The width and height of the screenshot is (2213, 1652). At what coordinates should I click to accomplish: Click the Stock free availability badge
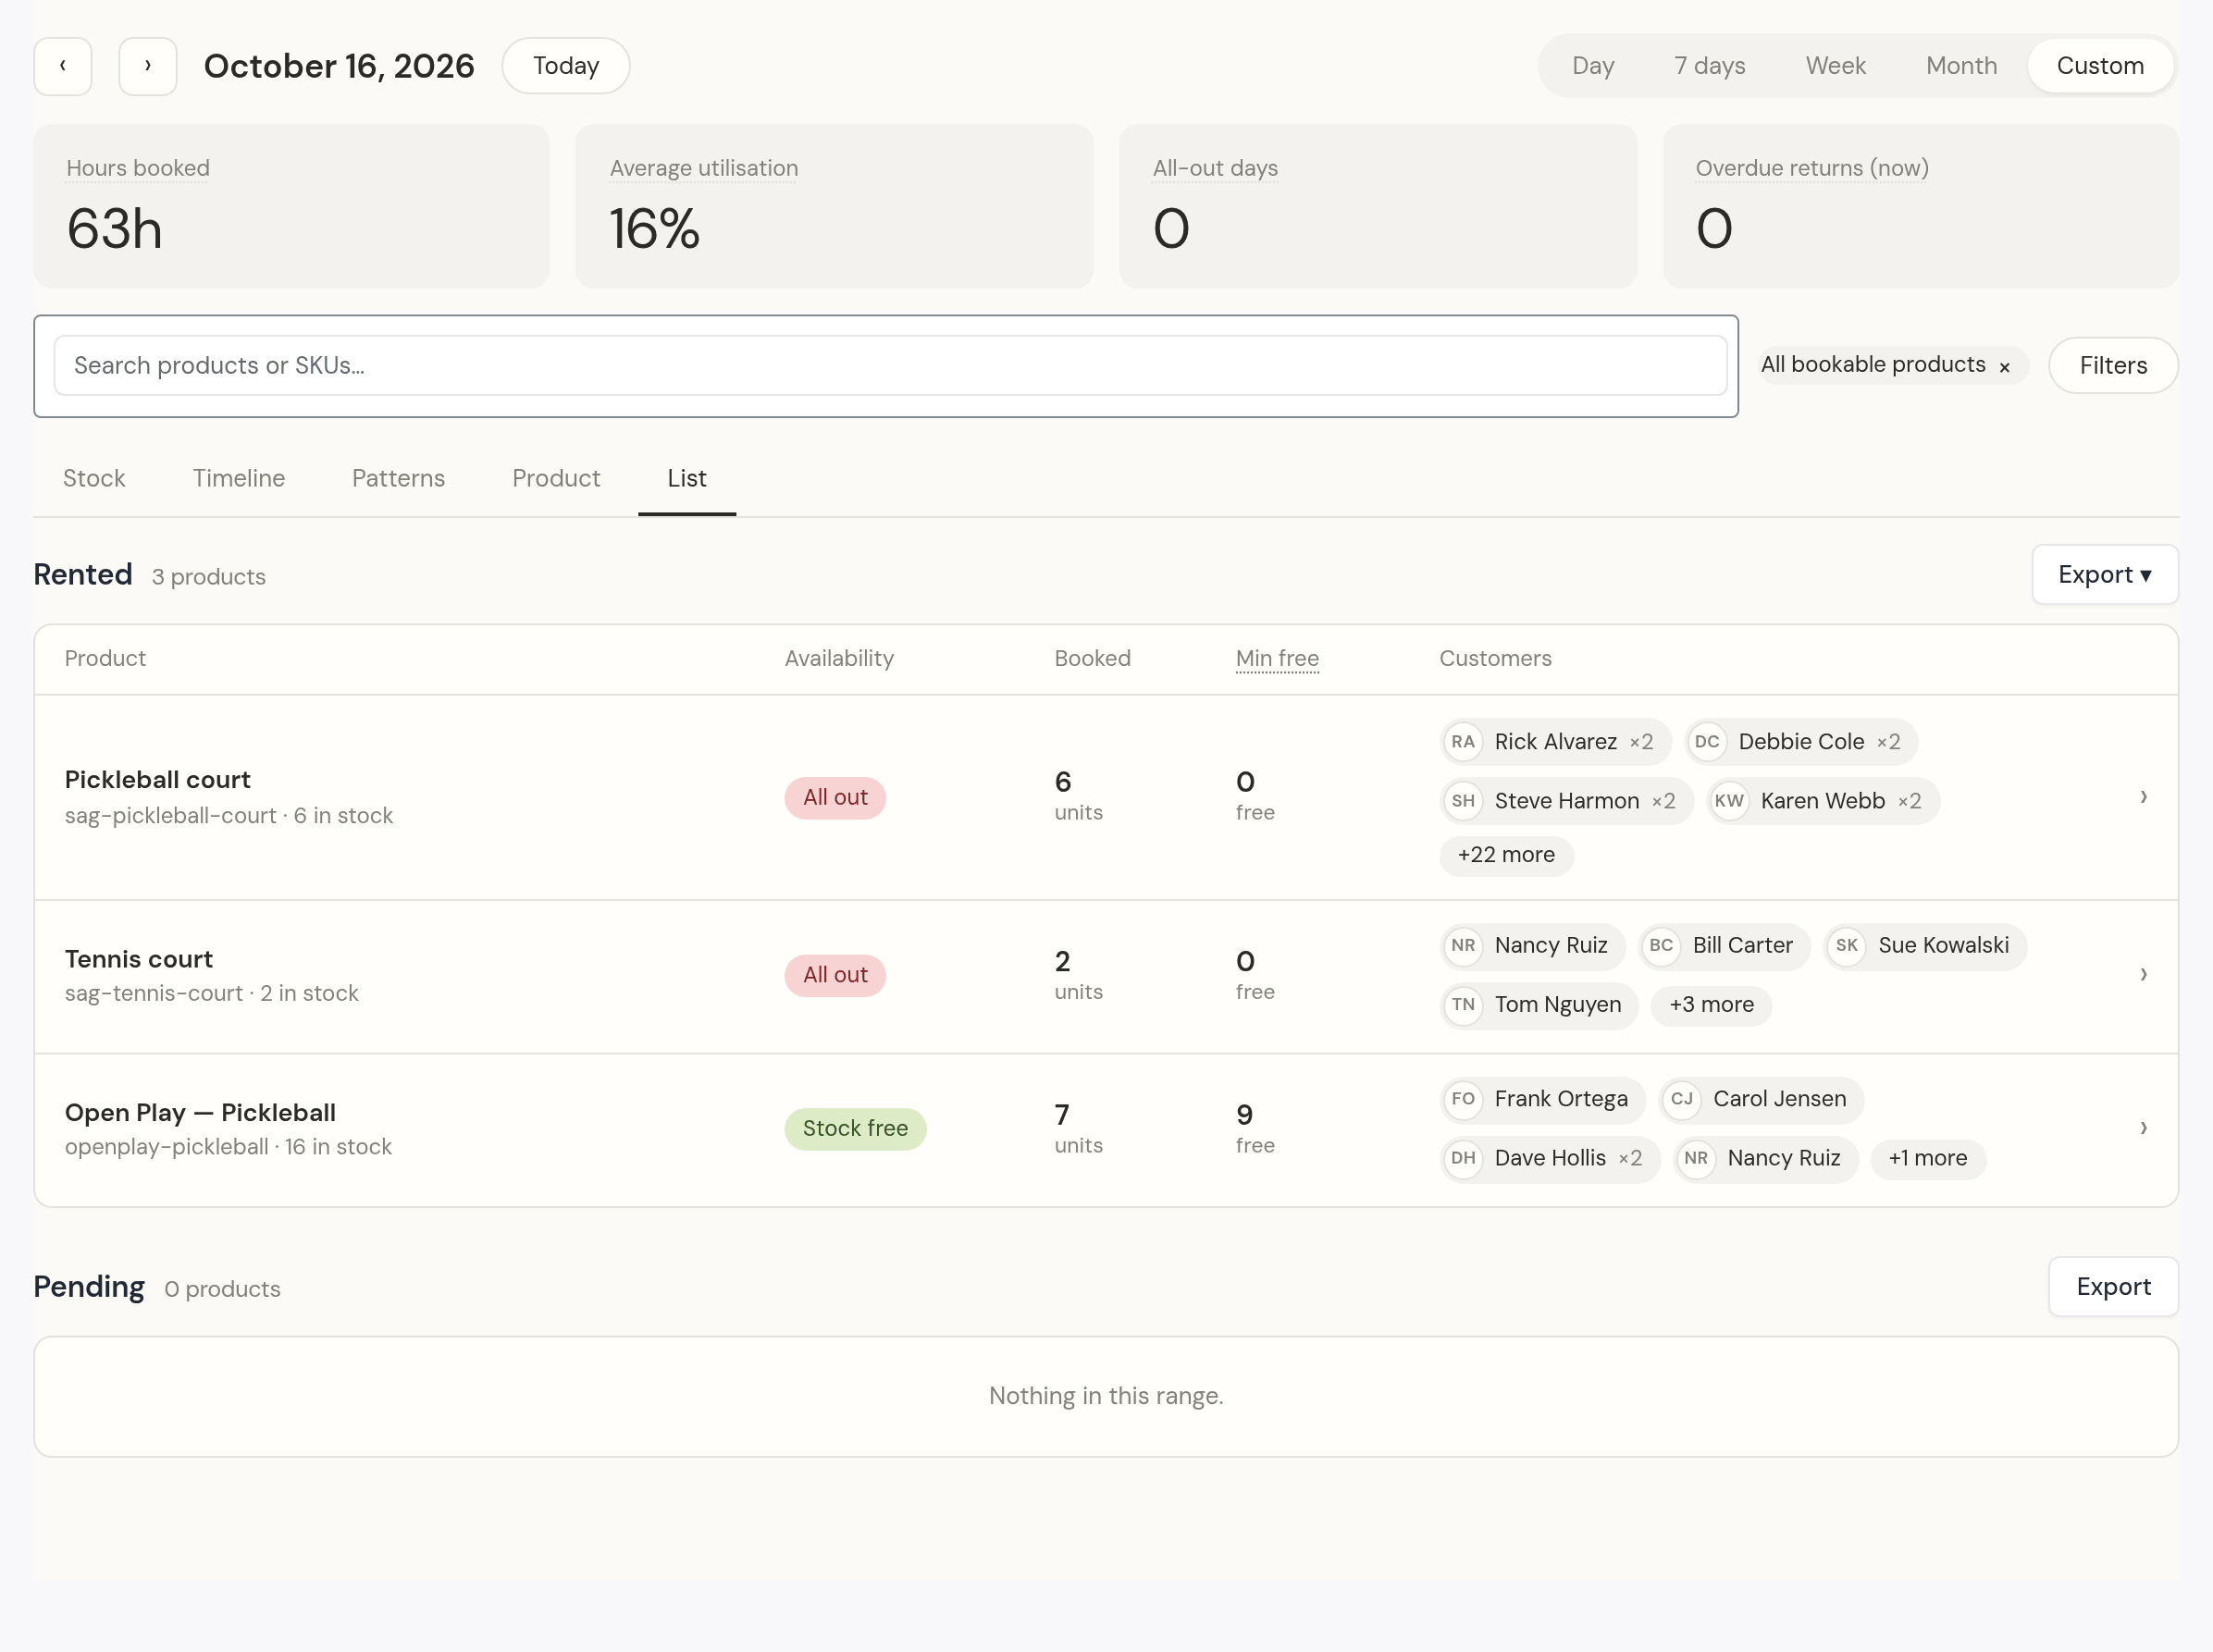[855, 1129]
